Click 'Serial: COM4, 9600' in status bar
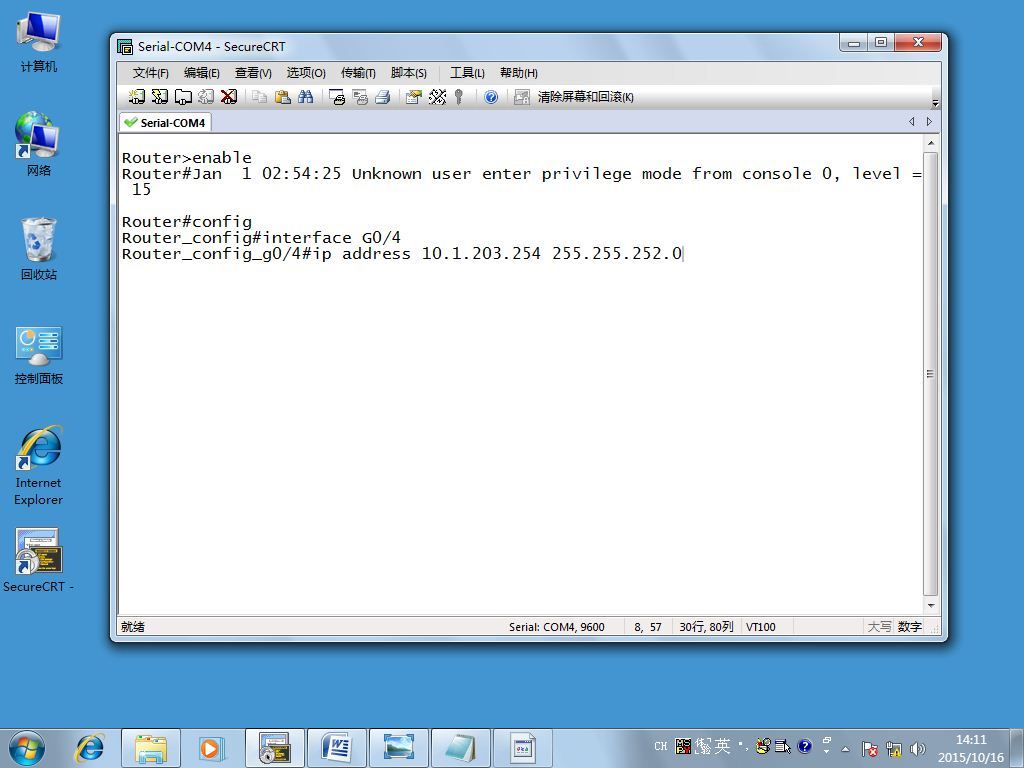The image size is (1024, 768). pyautogui.click(x=556, y=627)
